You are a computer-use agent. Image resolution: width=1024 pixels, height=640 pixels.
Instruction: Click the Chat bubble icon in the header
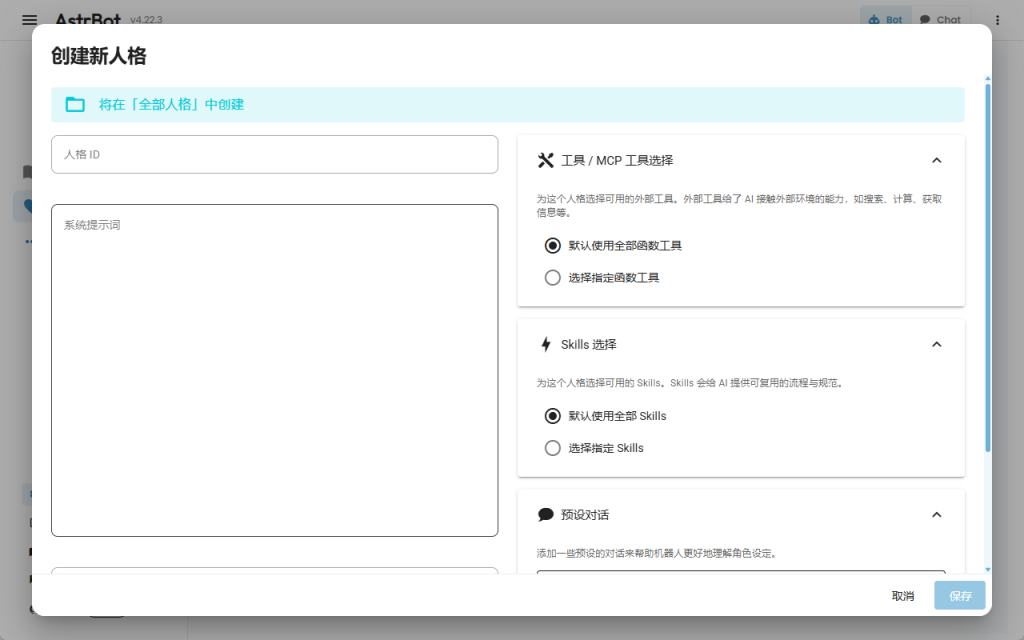point(925,20)
